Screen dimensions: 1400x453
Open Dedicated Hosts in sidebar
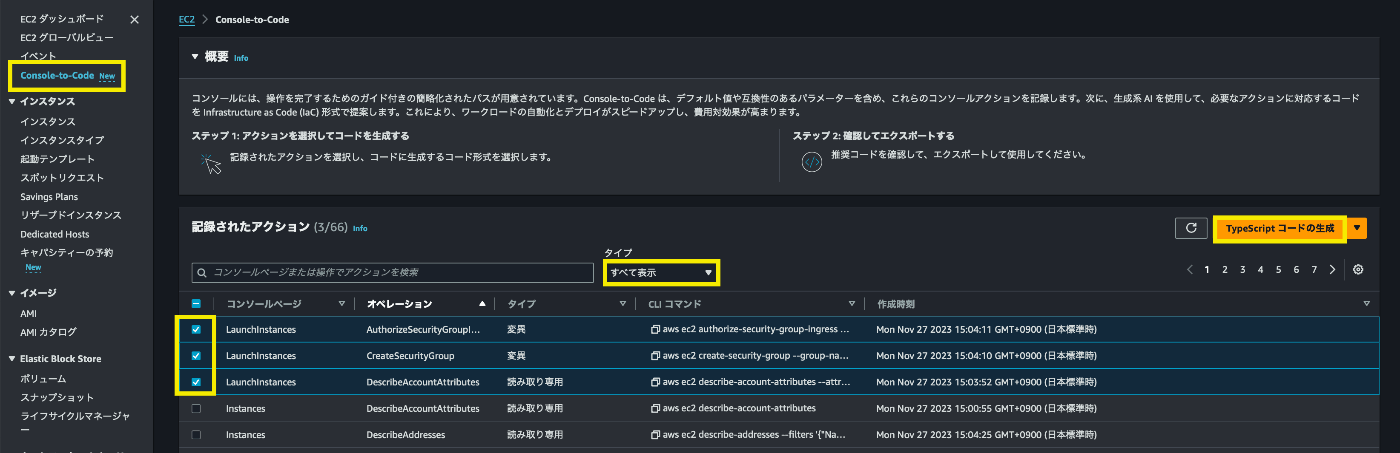point(55,234)
